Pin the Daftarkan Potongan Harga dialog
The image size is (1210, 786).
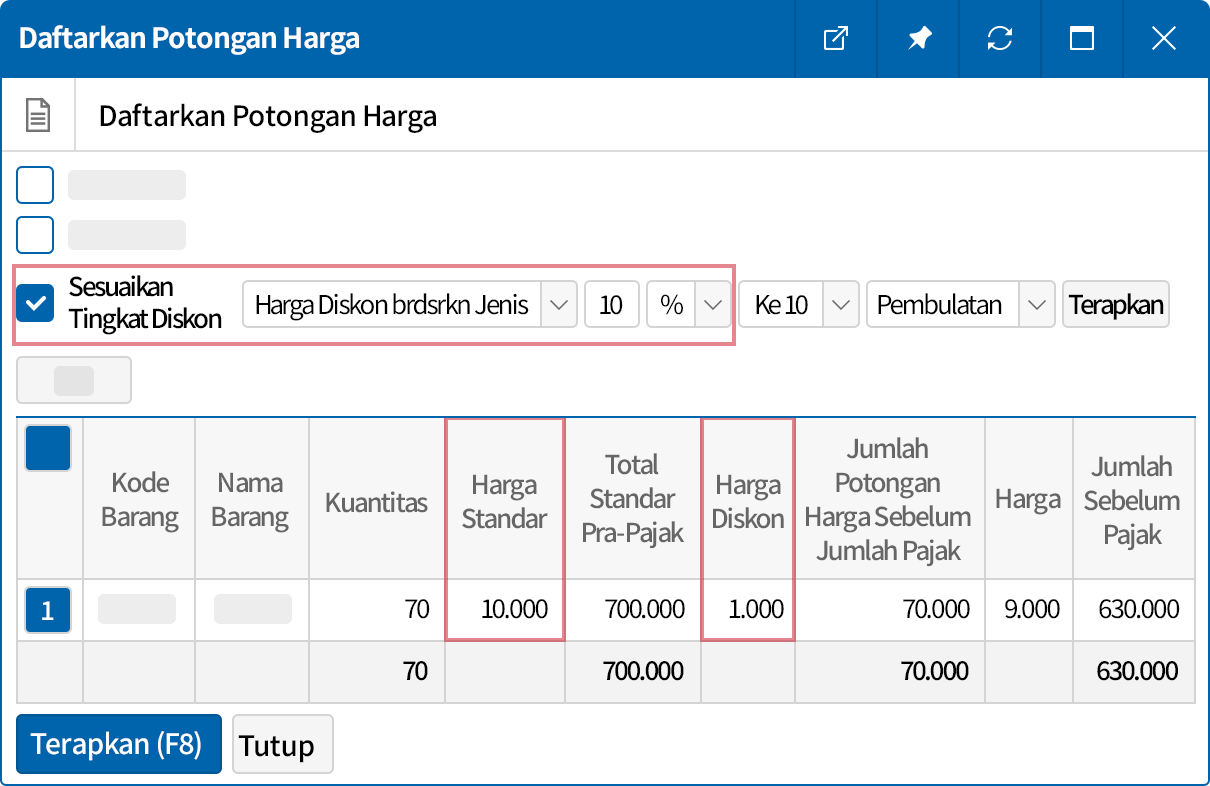coord(919,39)
